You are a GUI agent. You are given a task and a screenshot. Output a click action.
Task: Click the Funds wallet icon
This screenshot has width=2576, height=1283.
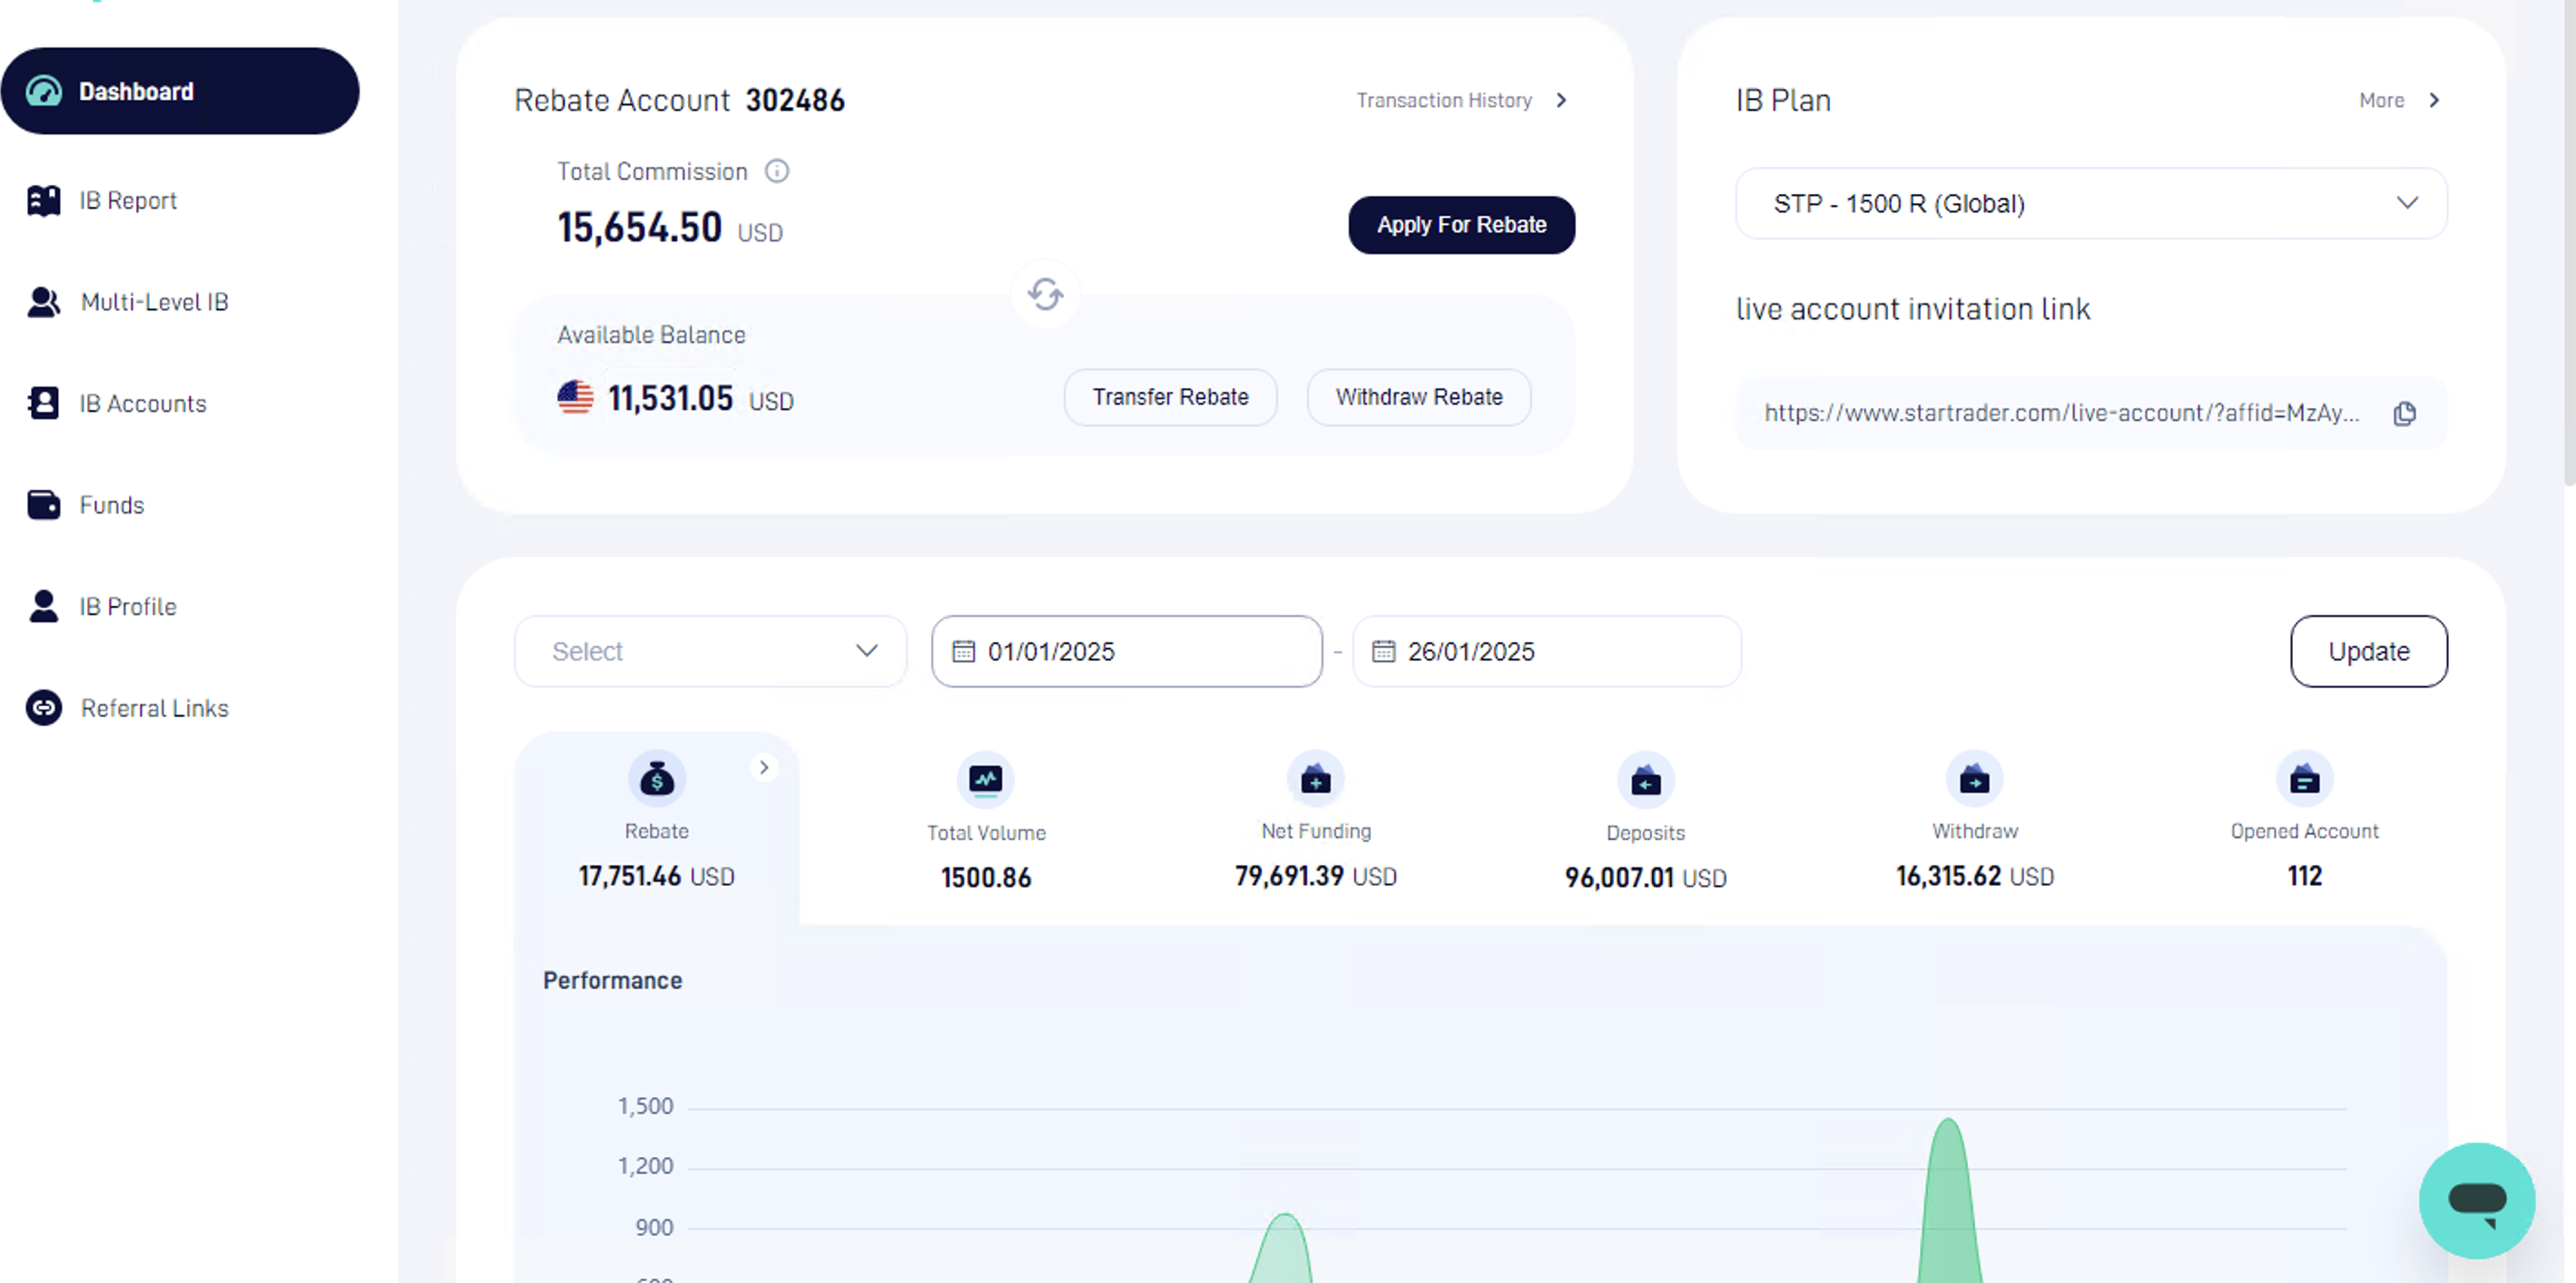43,505
